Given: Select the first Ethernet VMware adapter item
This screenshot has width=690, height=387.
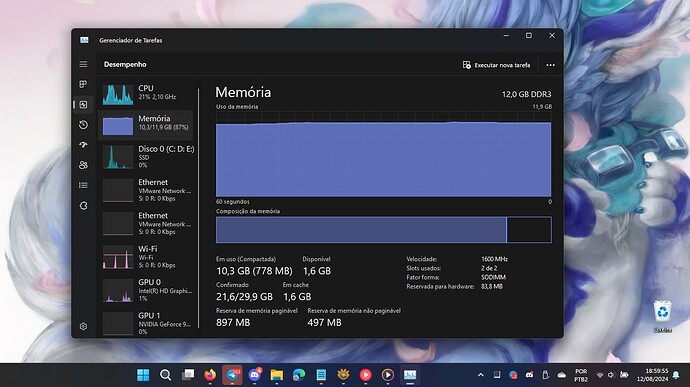Looking at the screenshot, I should point(146,190).
